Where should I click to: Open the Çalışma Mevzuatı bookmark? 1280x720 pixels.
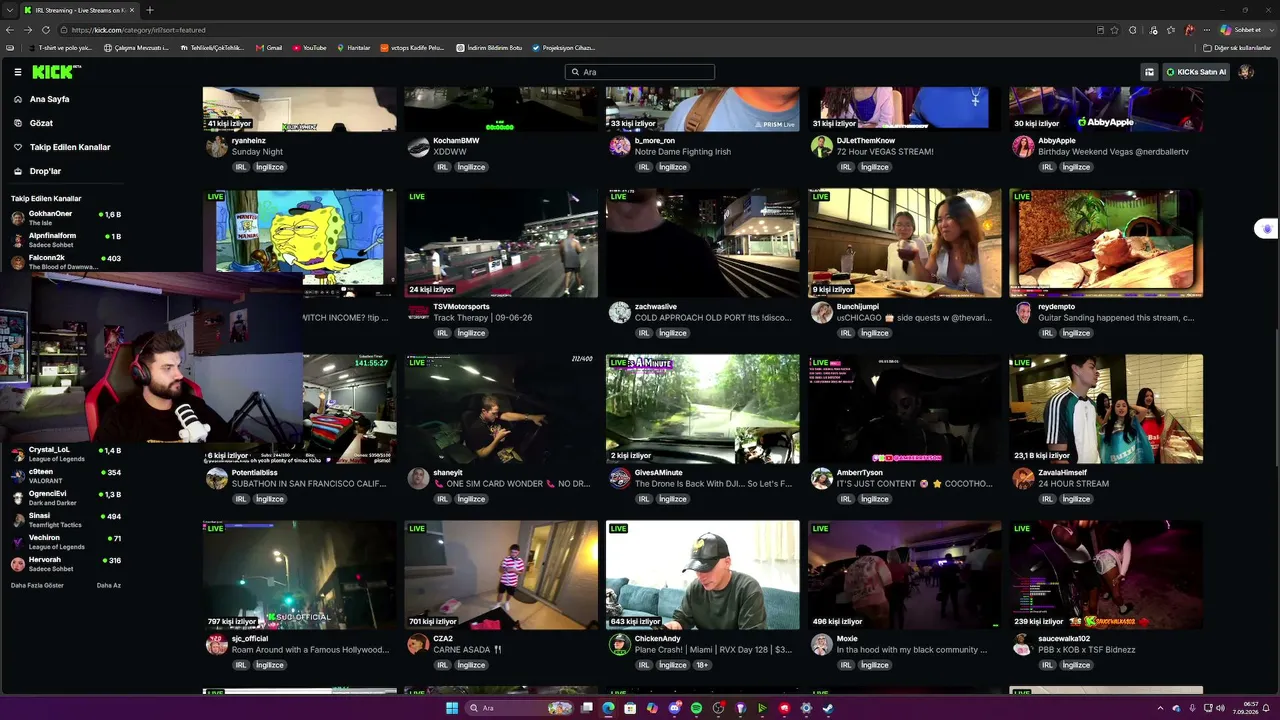[x=136, y=48]
